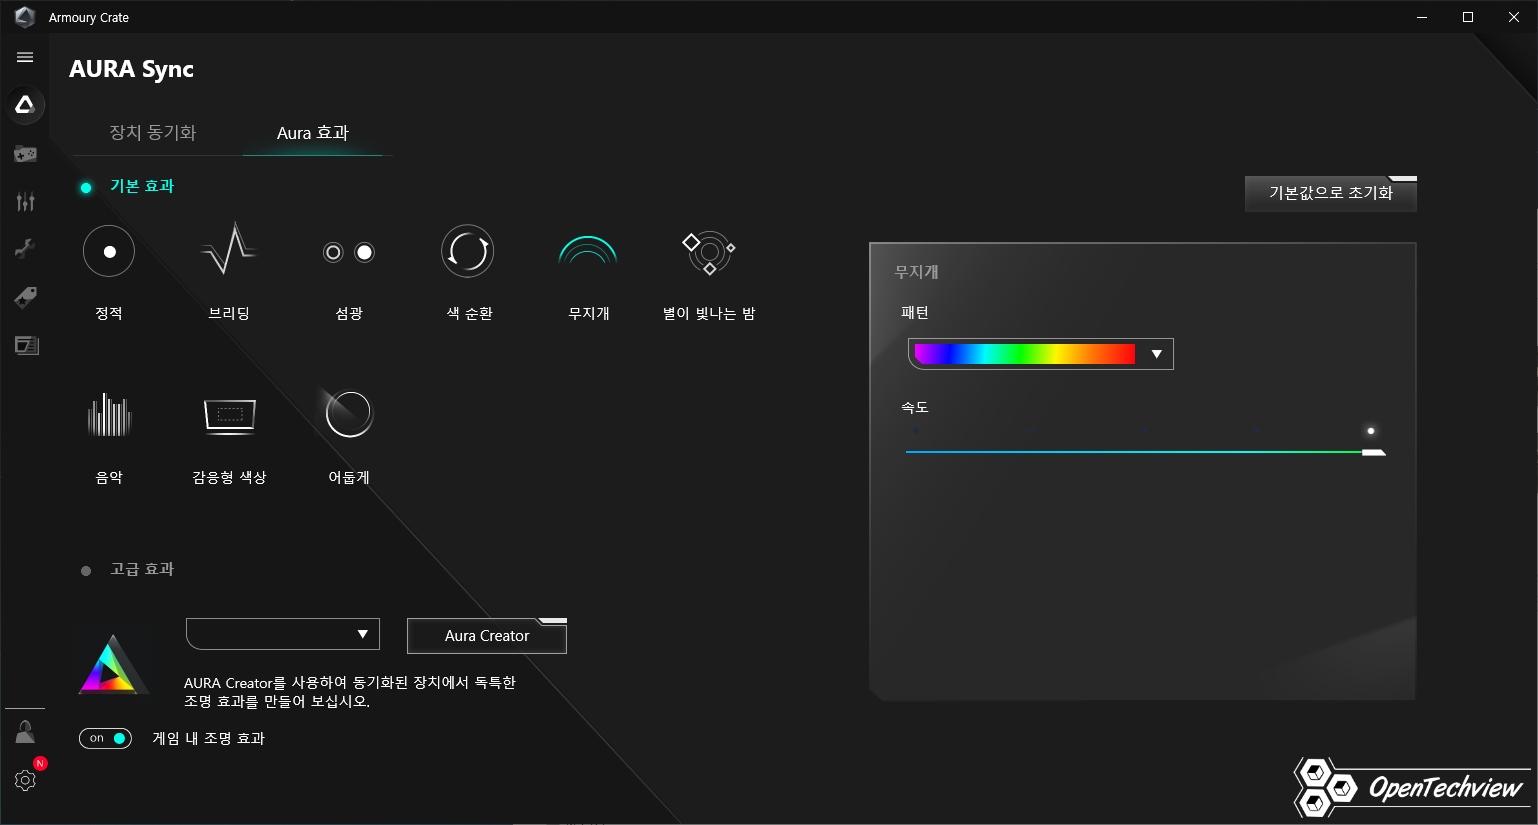Viewport: 1538px width, 825px height.
Task: Open the sliders scenario profiles sidebar icon
Action: click(x=25, y=202)
